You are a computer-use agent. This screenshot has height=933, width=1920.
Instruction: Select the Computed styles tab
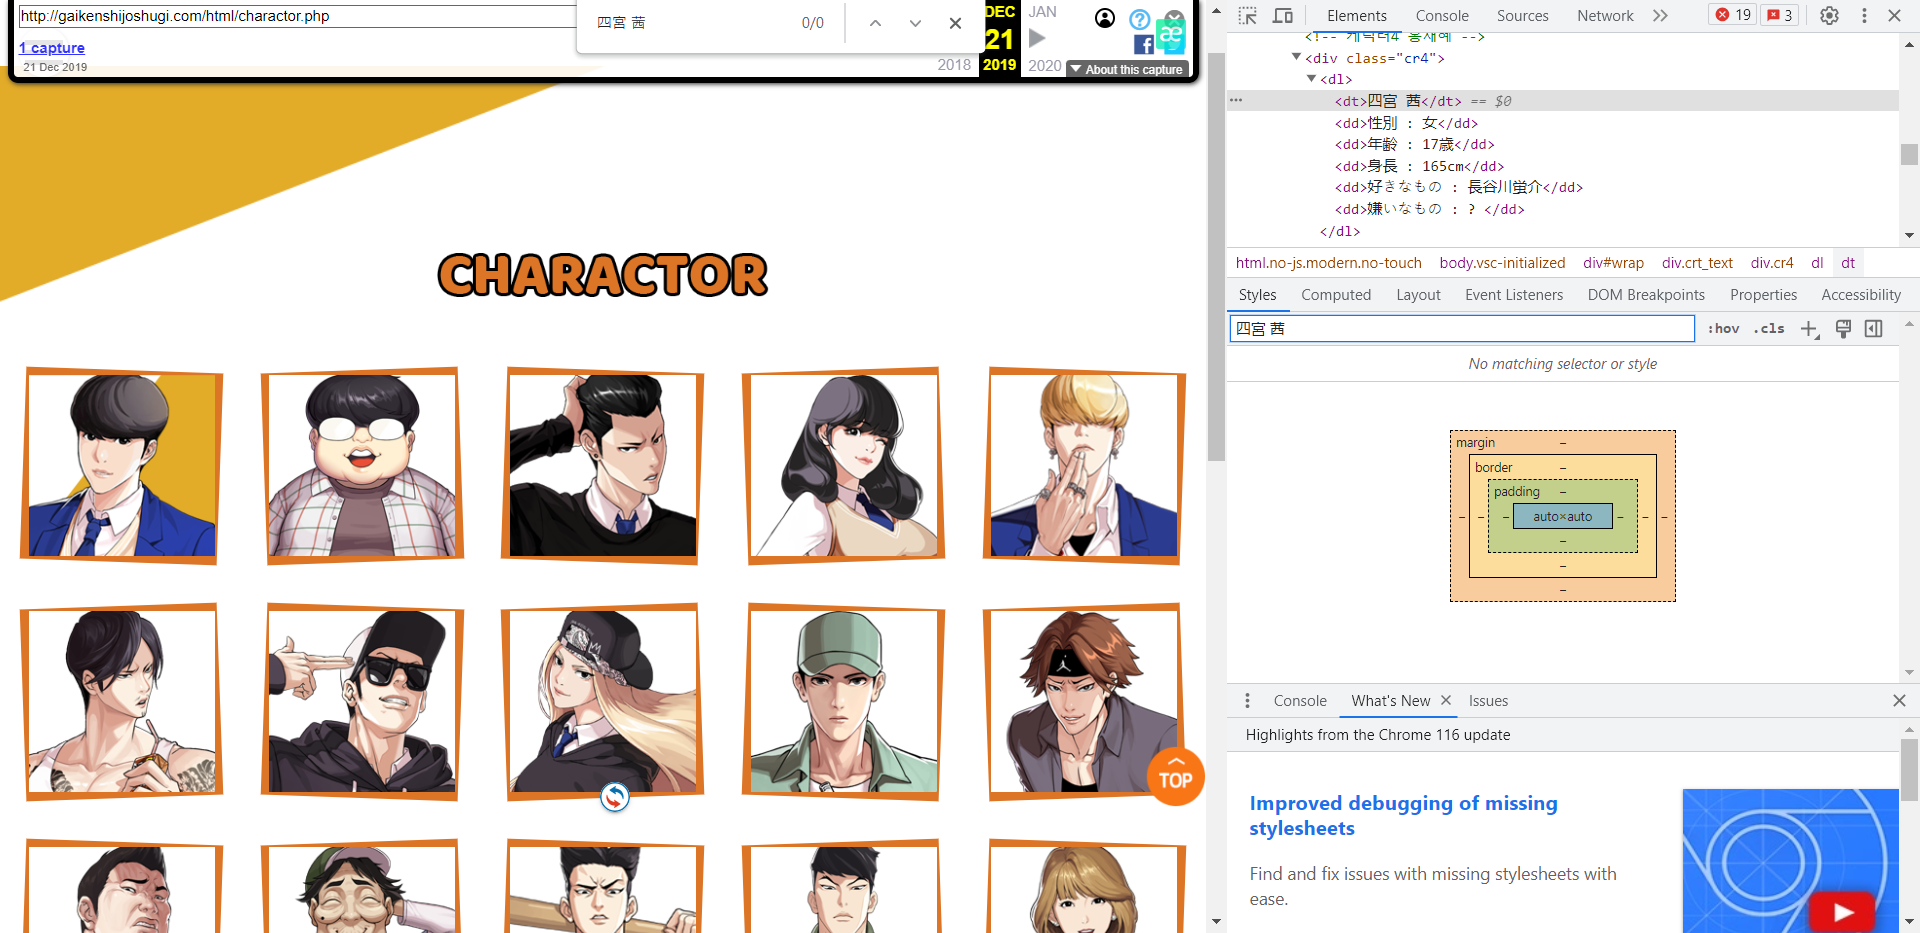pos(1336,295)
